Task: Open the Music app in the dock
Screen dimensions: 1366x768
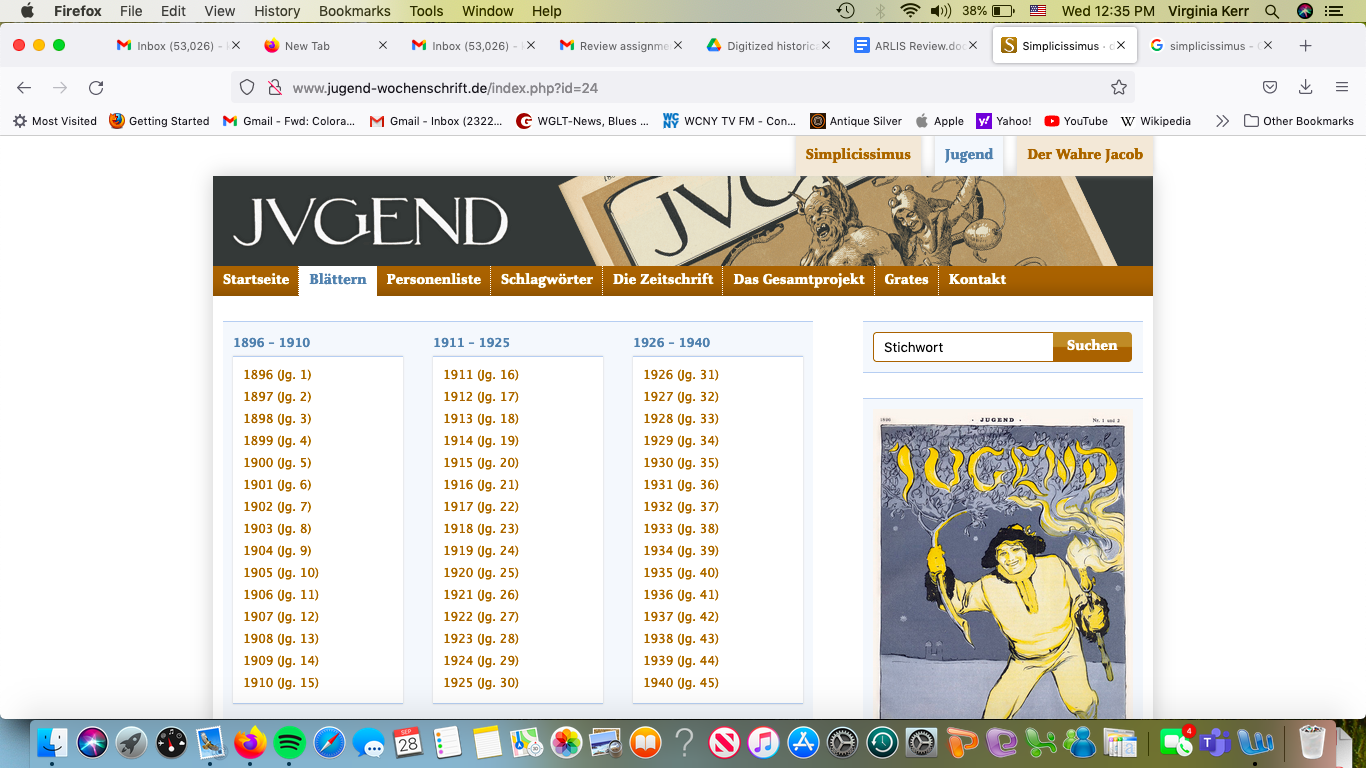Action: point(763,742)
